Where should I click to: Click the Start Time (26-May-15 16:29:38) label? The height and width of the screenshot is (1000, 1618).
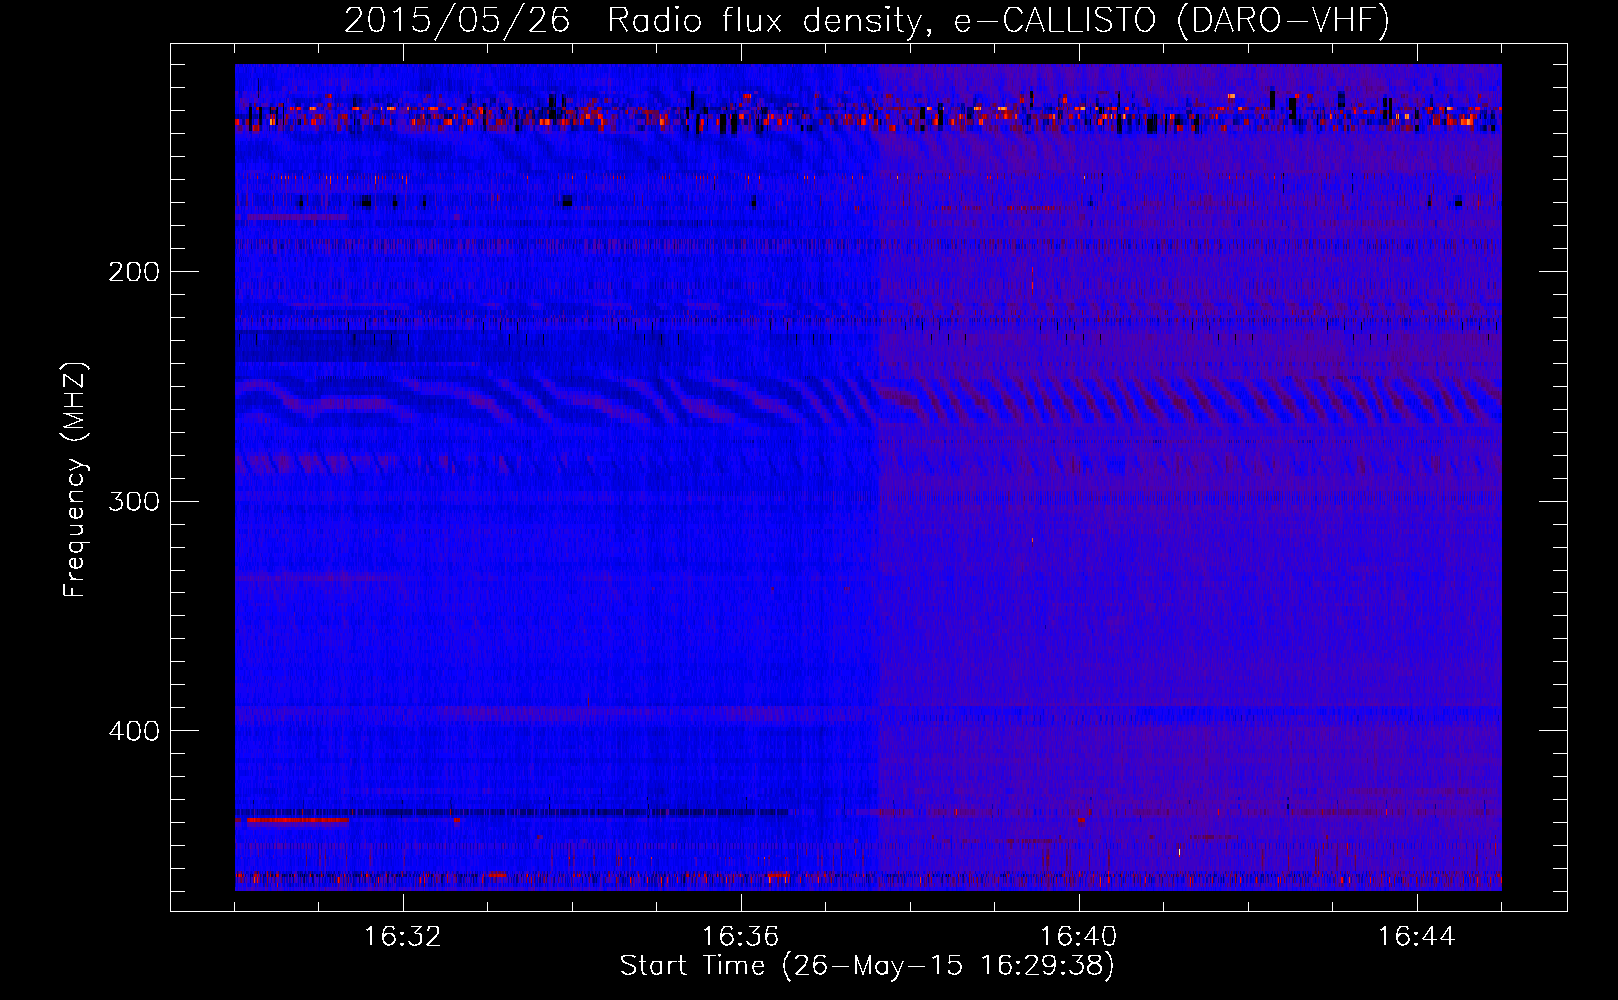867,966
